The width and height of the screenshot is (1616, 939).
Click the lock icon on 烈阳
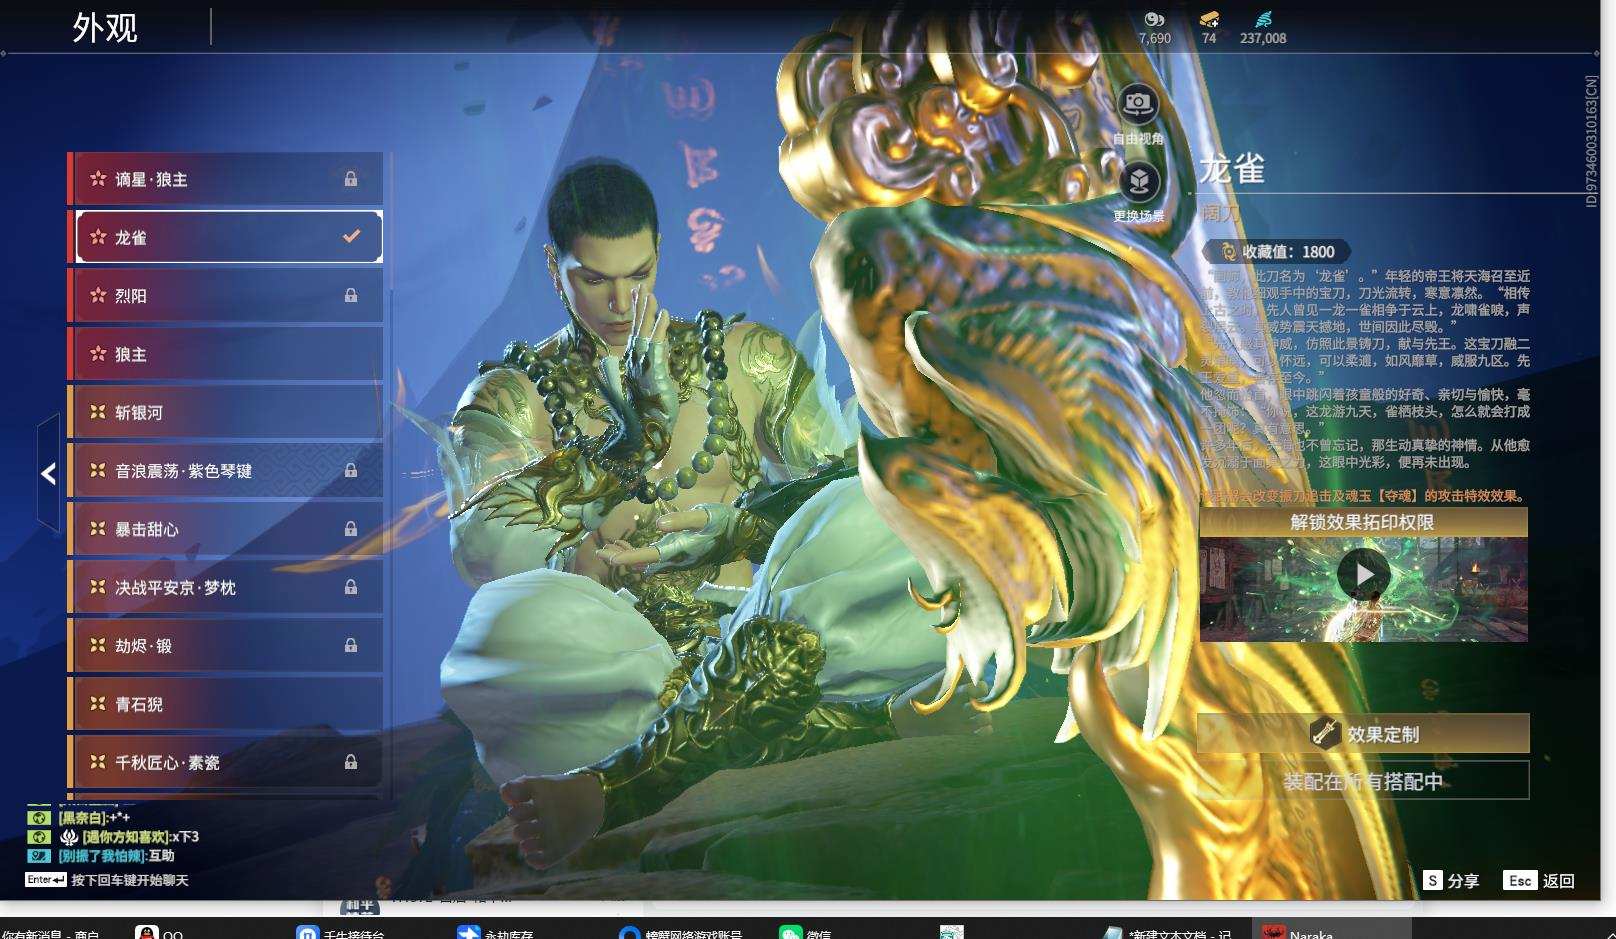[351, 295]
